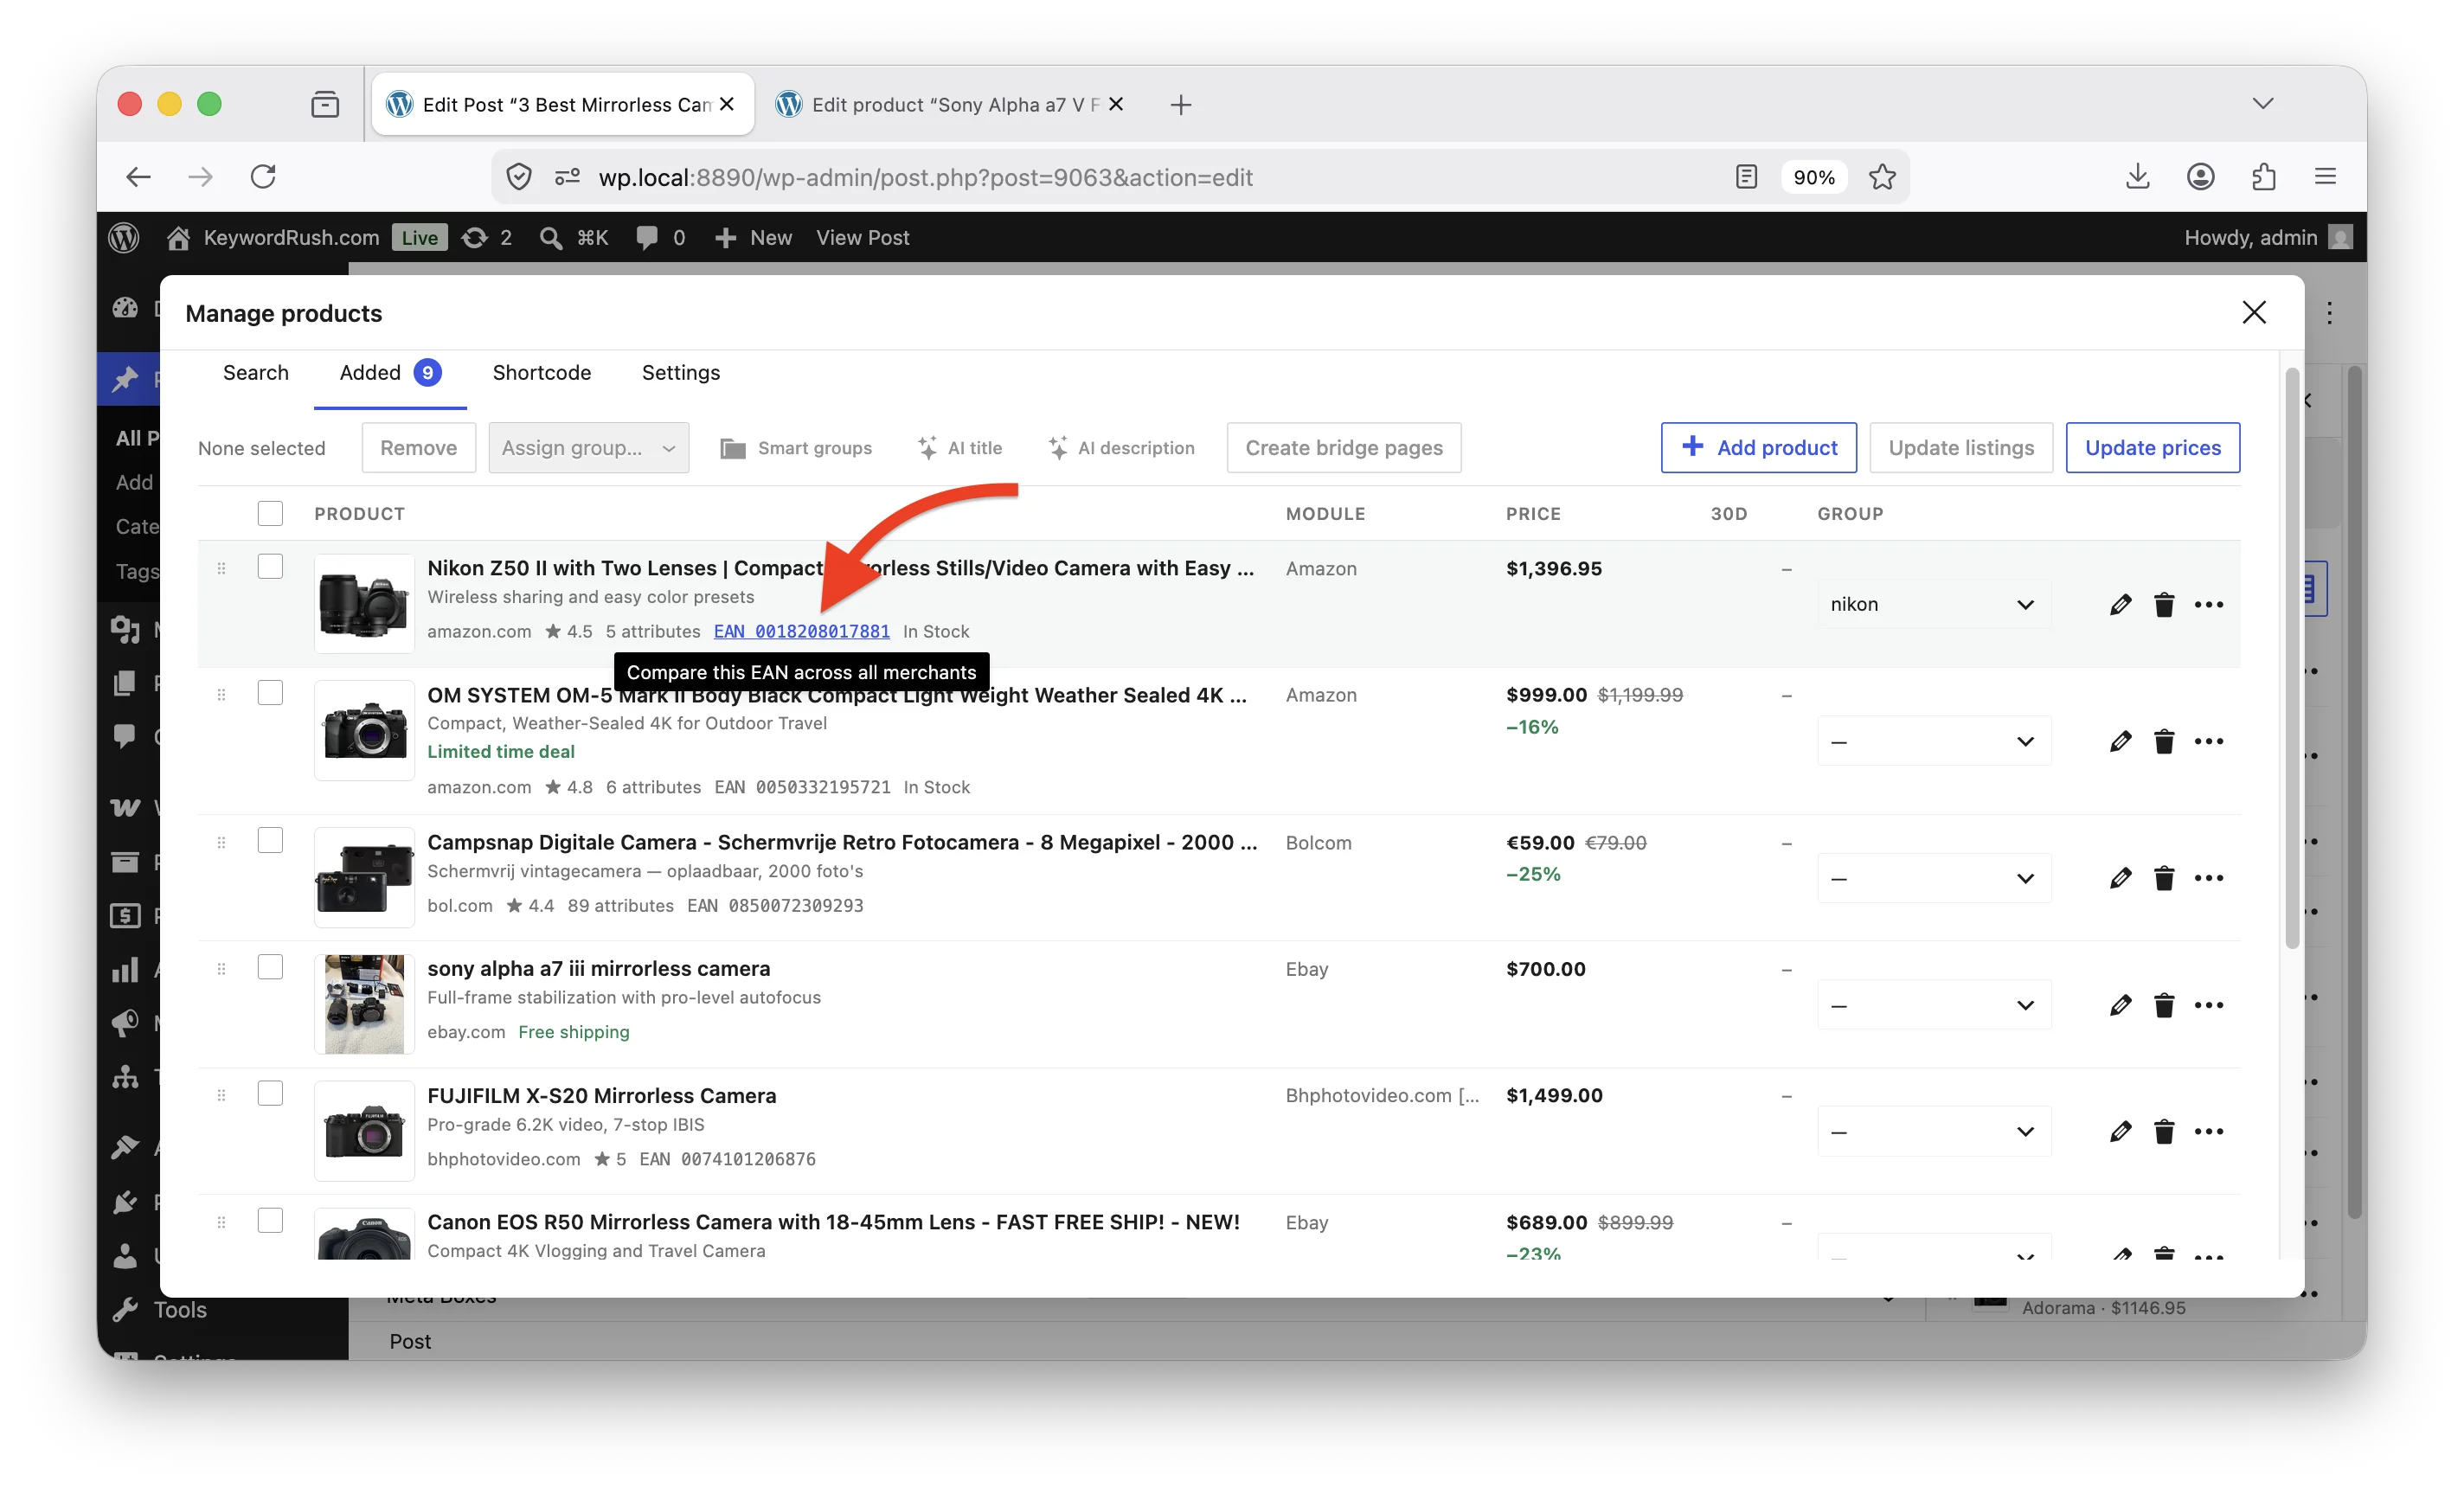Delete the Campsnap Digitale Camera product
Viewport: 2464px width, 1488px height.
pos(2164,878)
